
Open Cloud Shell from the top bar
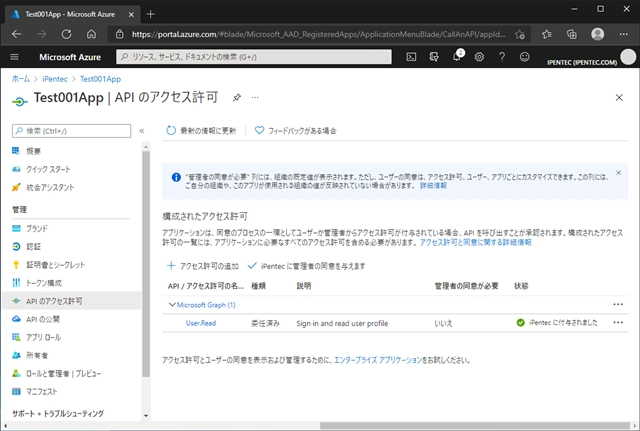tap(411, 57)
